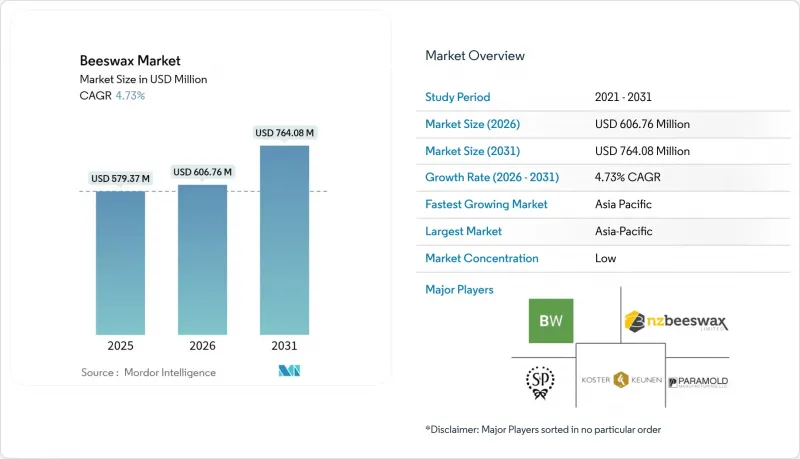Click the Market Overview heading
Screen dimensions: 800x459
click(475, 56)
